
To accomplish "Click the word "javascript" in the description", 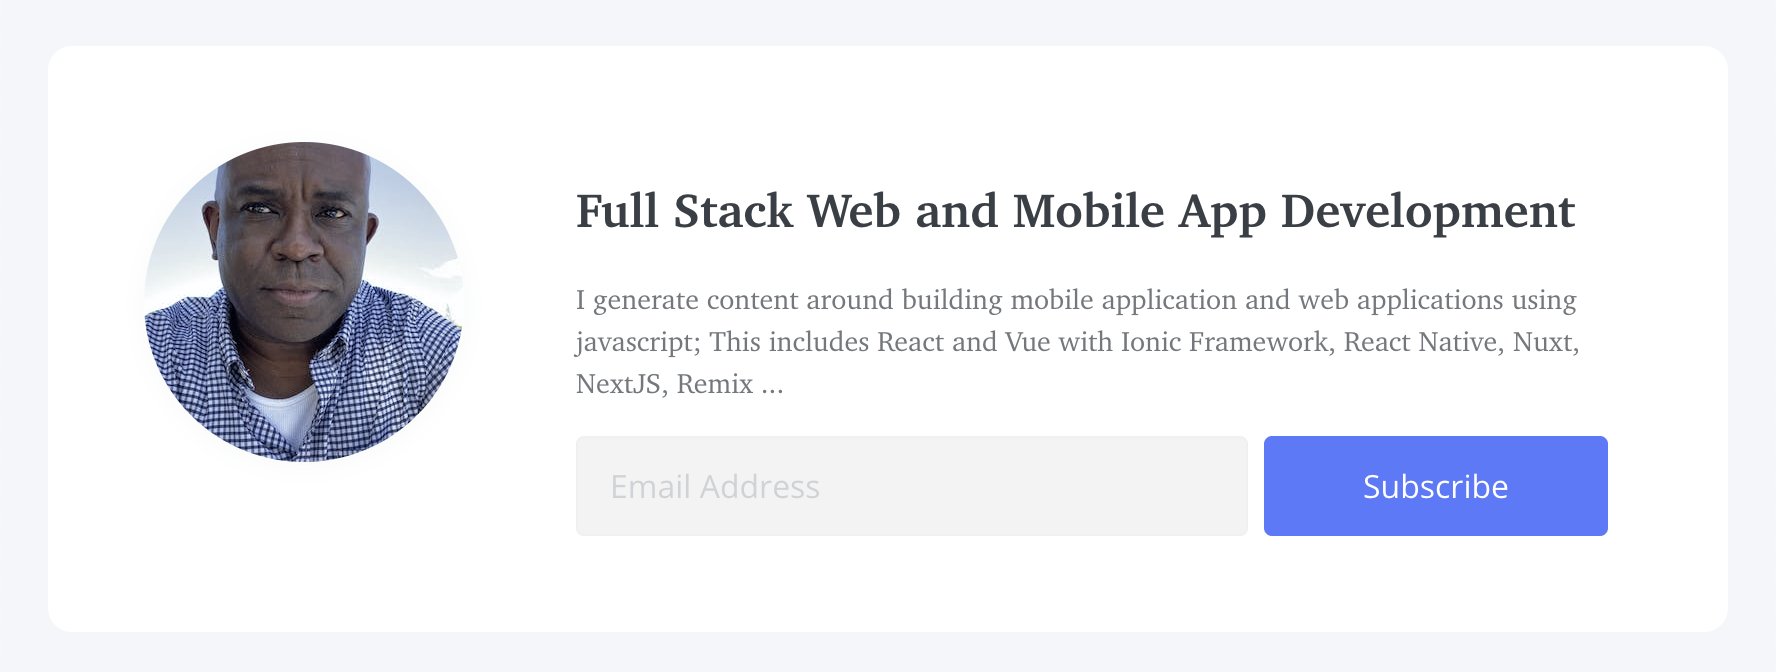I will click(x=636, y=342).
